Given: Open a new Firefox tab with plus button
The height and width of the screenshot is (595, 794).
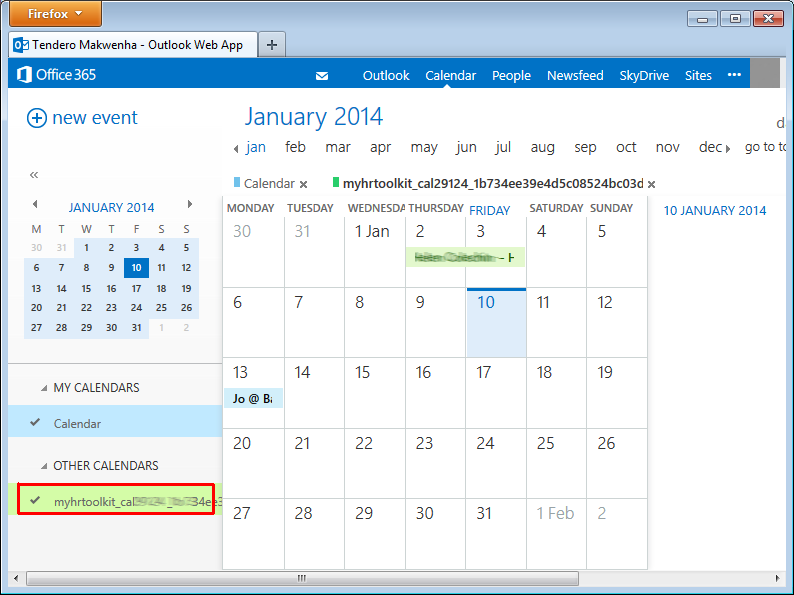Looking at the screenshot, I should (272, 45).
